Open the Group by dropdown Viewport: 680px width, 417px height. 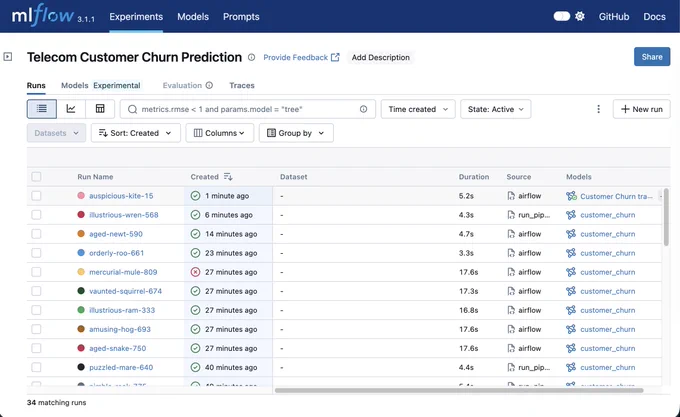pos(296,133)
